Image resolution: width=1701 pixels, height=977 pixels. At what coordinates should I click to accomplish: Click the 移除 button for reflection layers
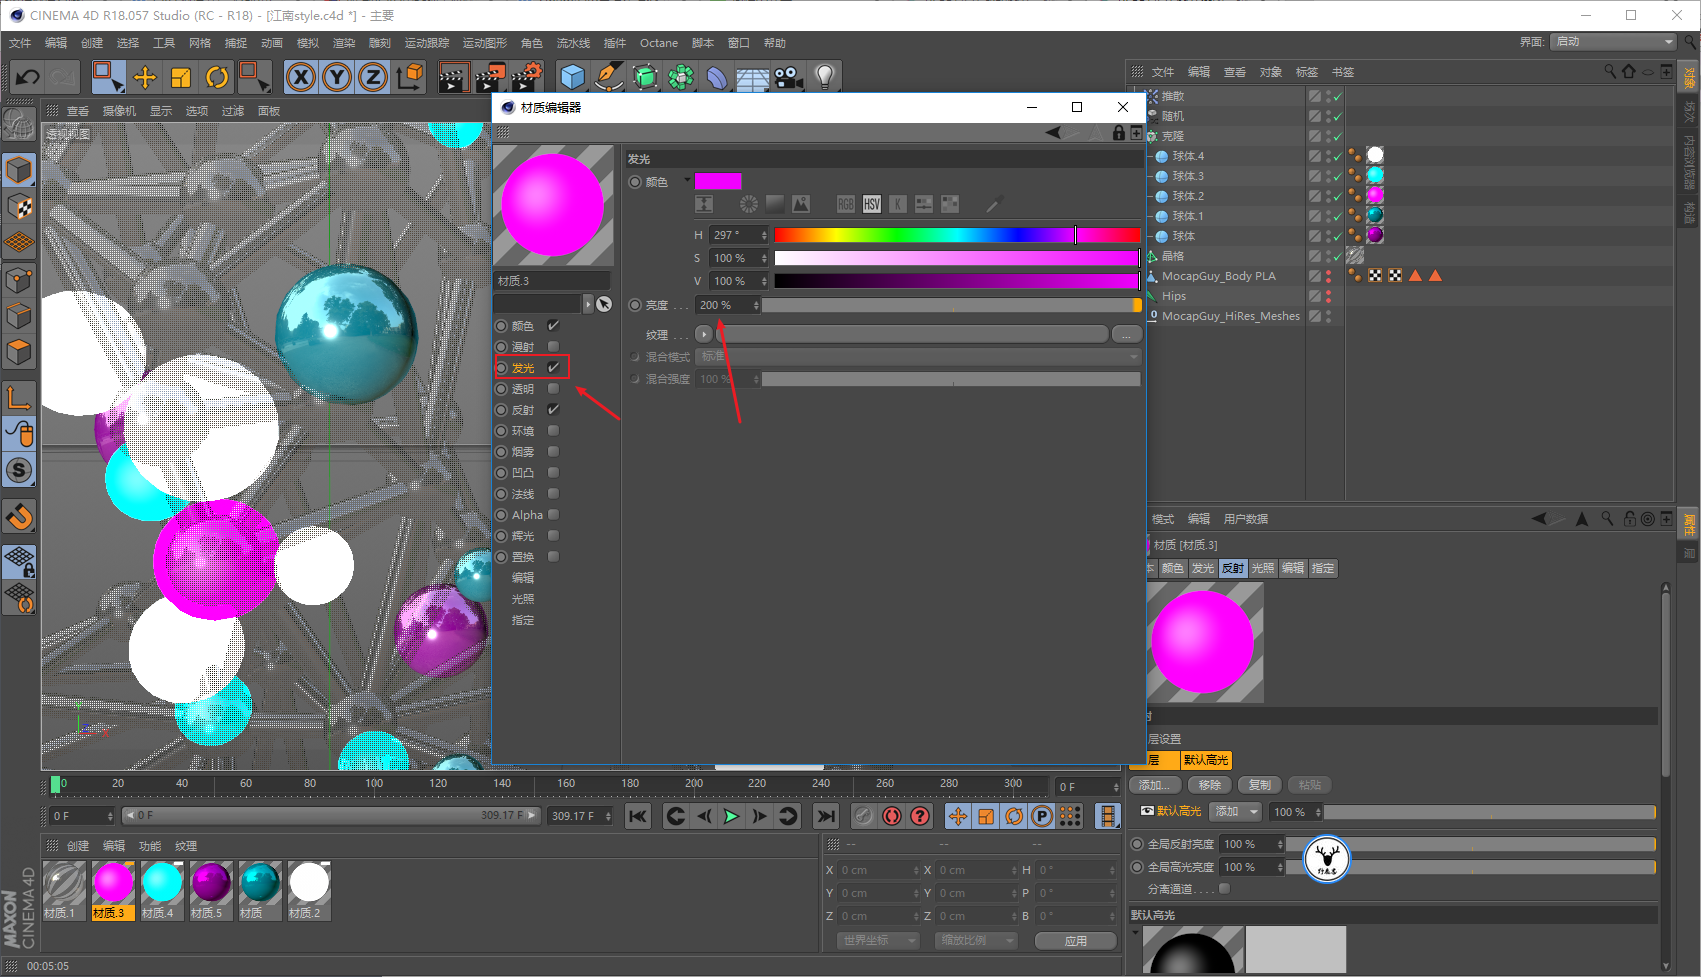1210,785
